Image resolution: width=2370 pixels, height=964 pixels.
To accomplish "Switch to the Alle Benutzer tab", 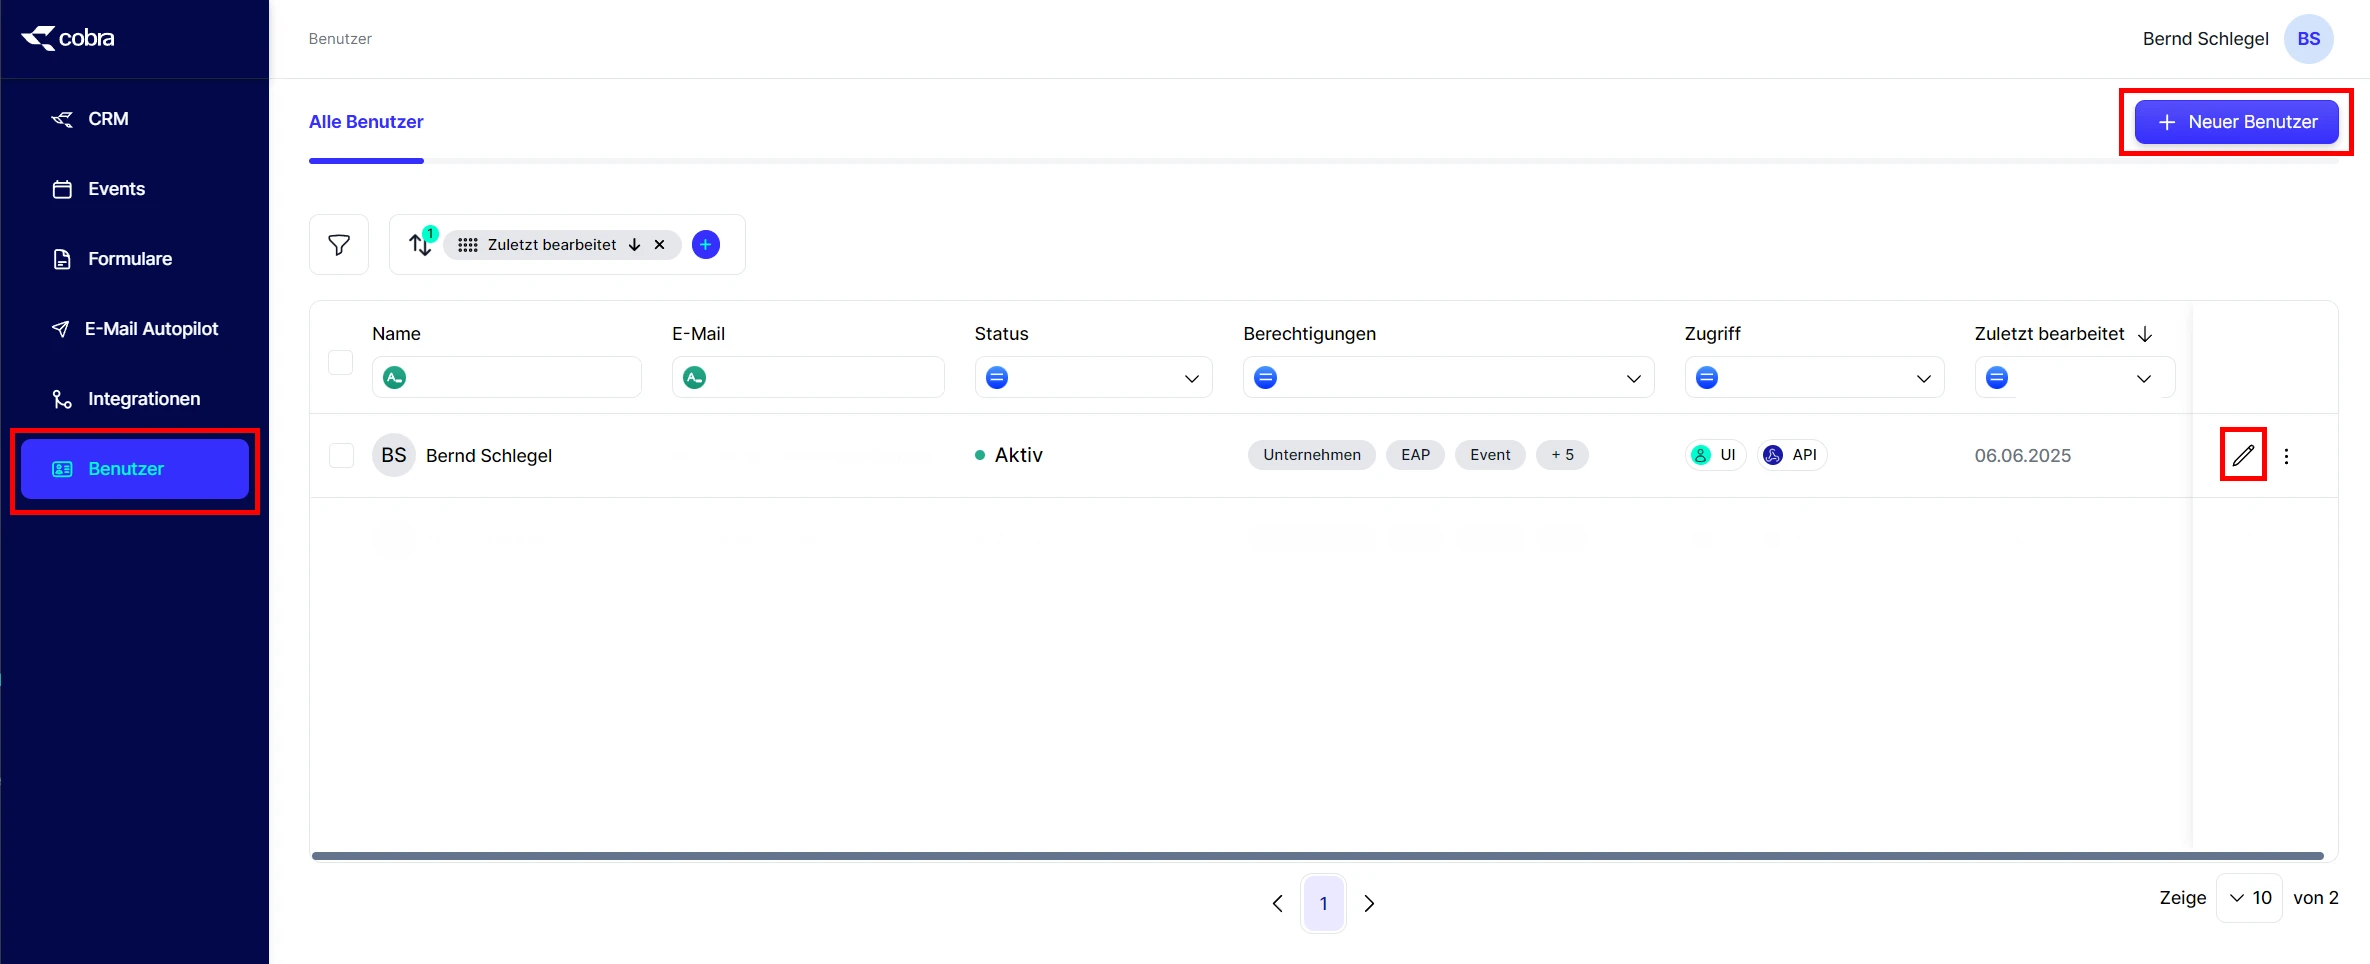I will coord(366,122).
